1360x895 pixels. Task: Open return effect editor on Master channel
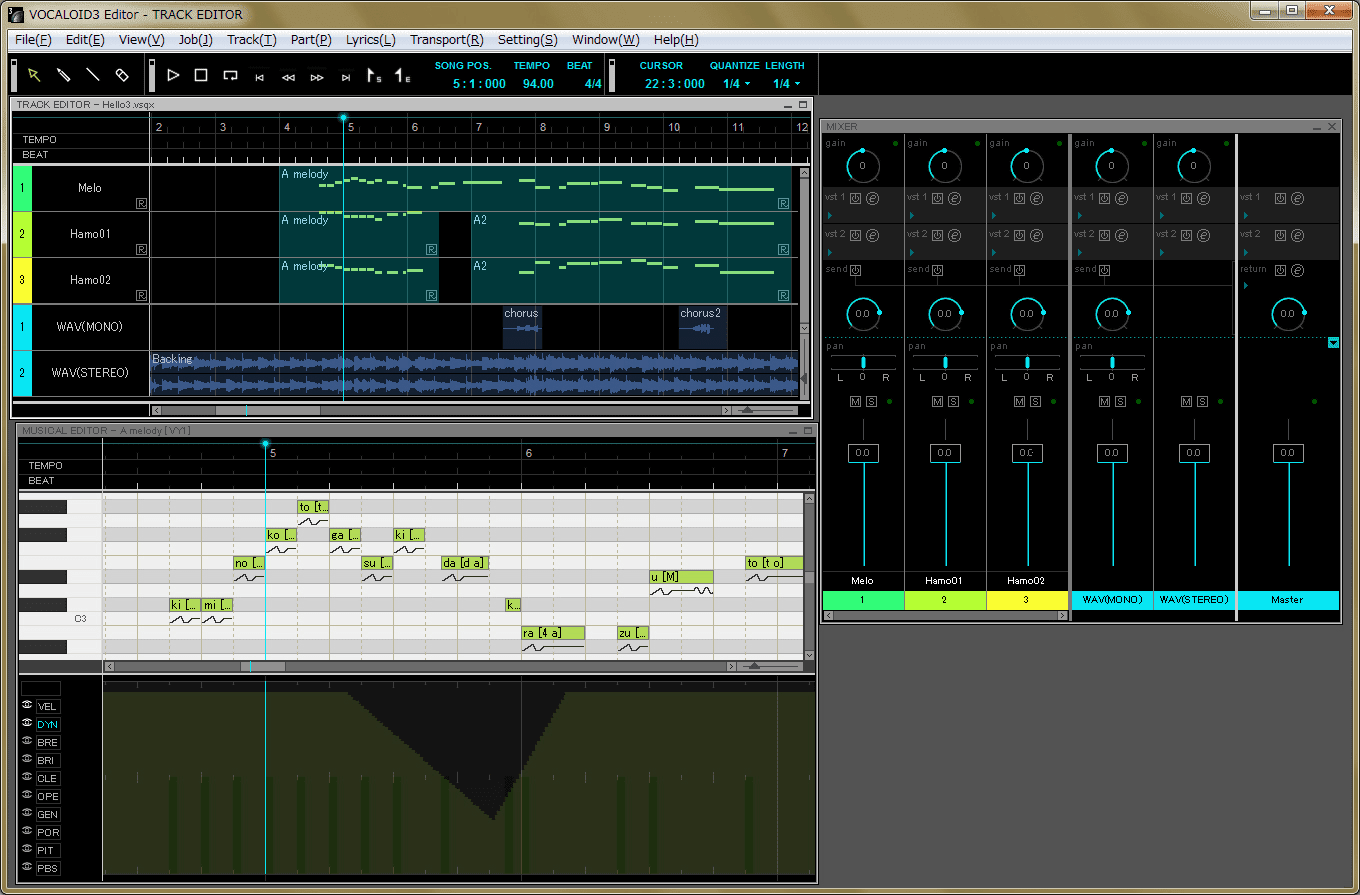[1297, 270]
